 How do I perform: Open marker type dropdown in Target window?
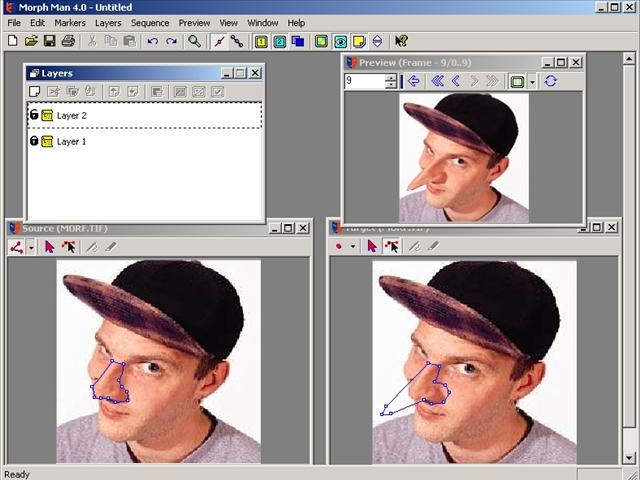click(x=353, y=246)
